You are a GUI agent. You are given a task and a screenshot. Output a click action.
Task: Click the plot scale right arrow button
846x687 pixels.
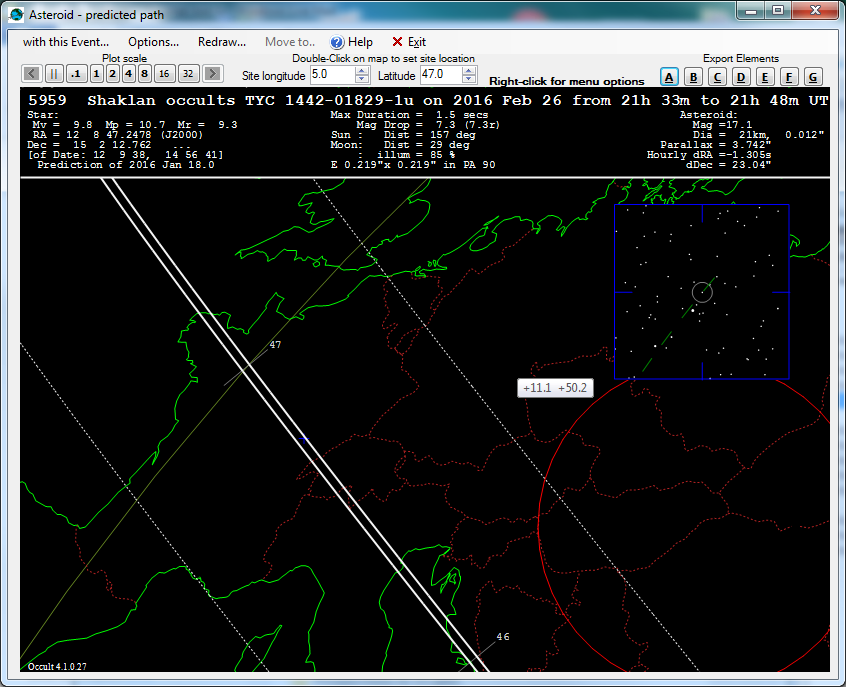[x=211, y=74]
